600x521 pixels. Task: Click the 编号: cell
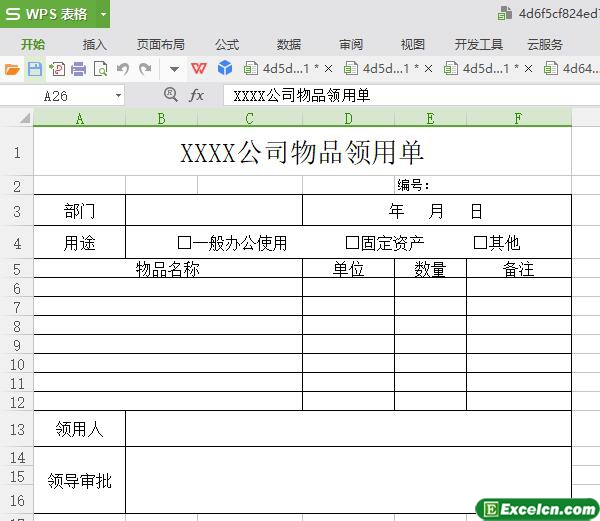(x=483, y=186)
